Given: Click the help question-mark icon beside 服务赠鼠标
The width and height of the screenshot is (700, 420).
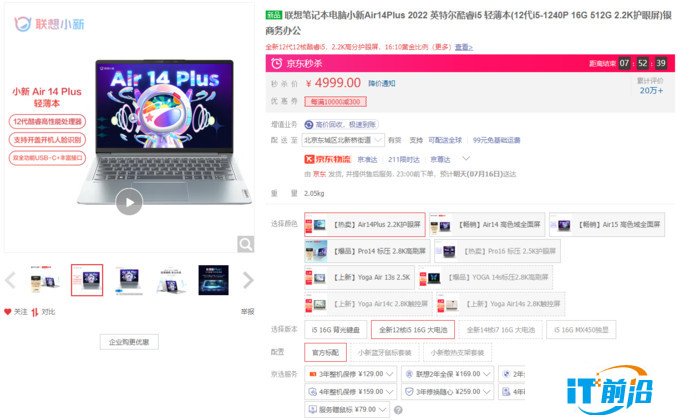Looking at the screenshot, I should [398, 410].
